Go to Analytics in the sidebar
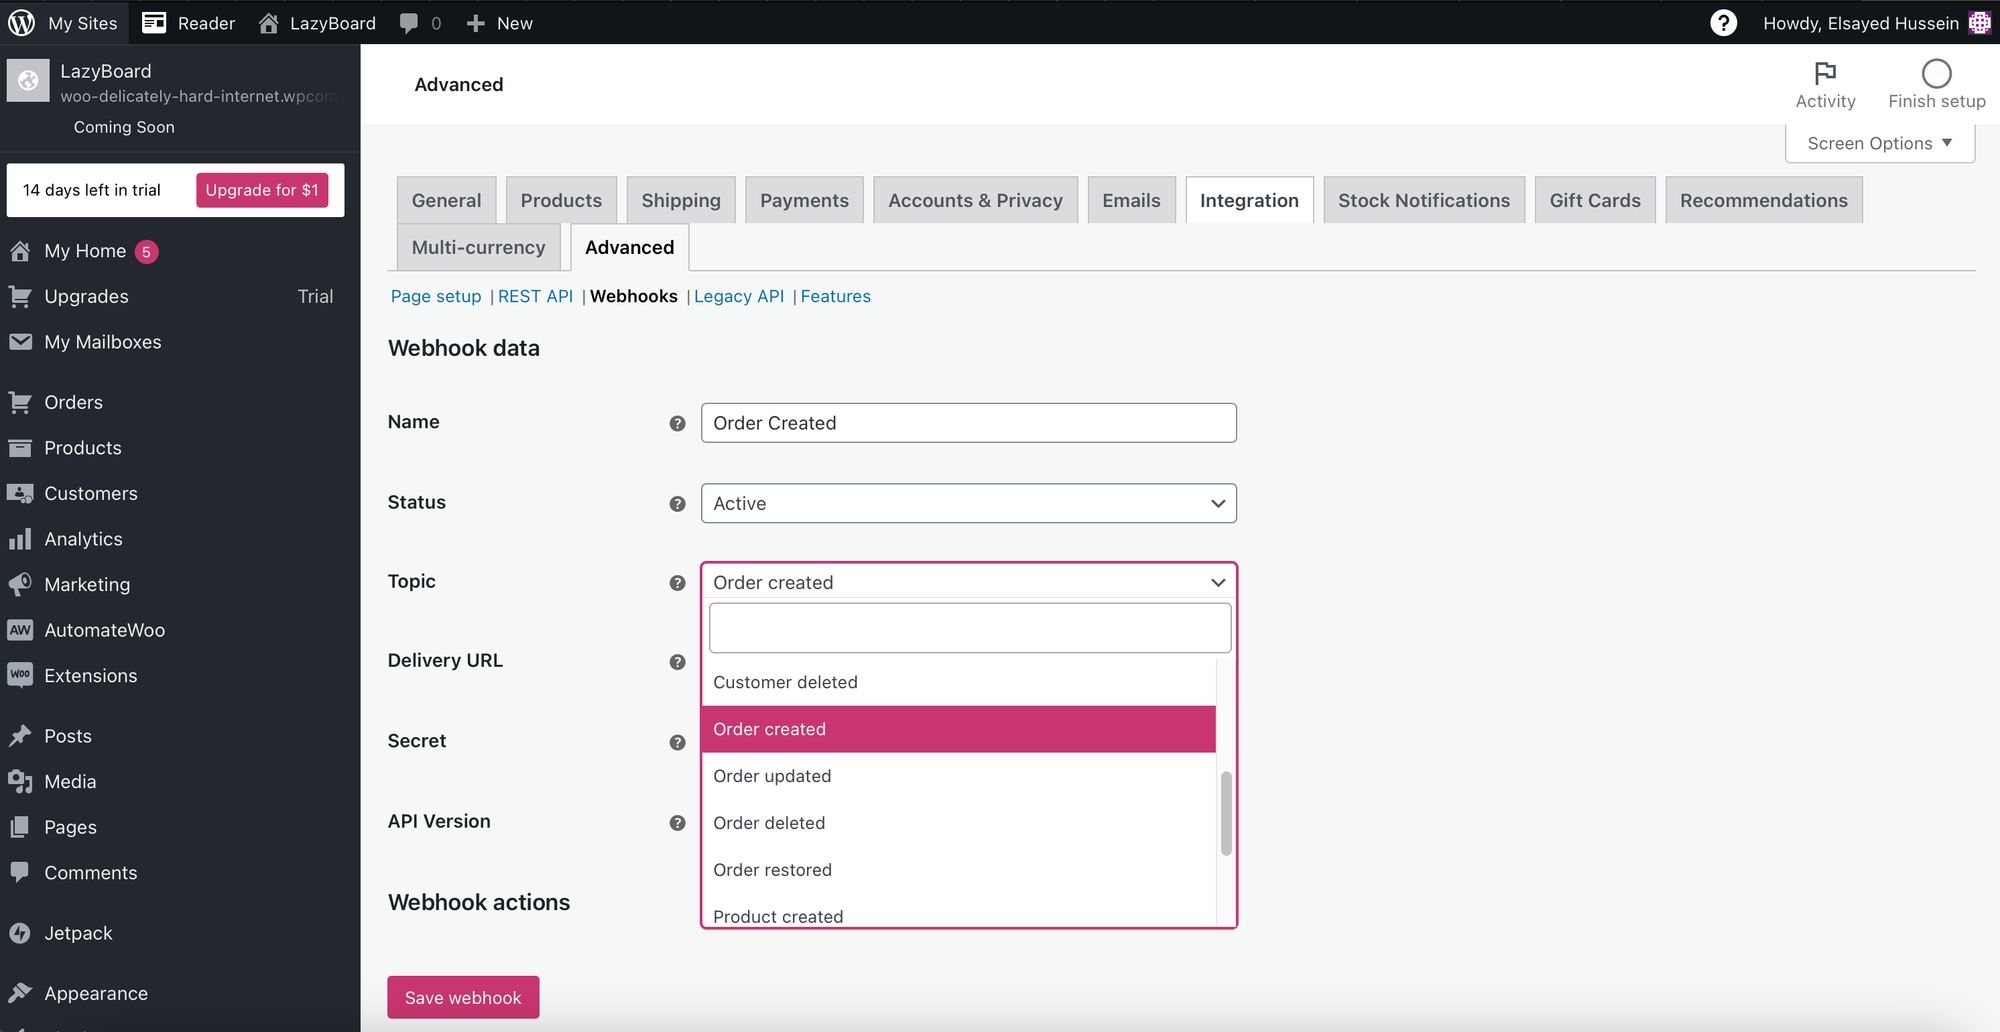 (x=83, y=539)
